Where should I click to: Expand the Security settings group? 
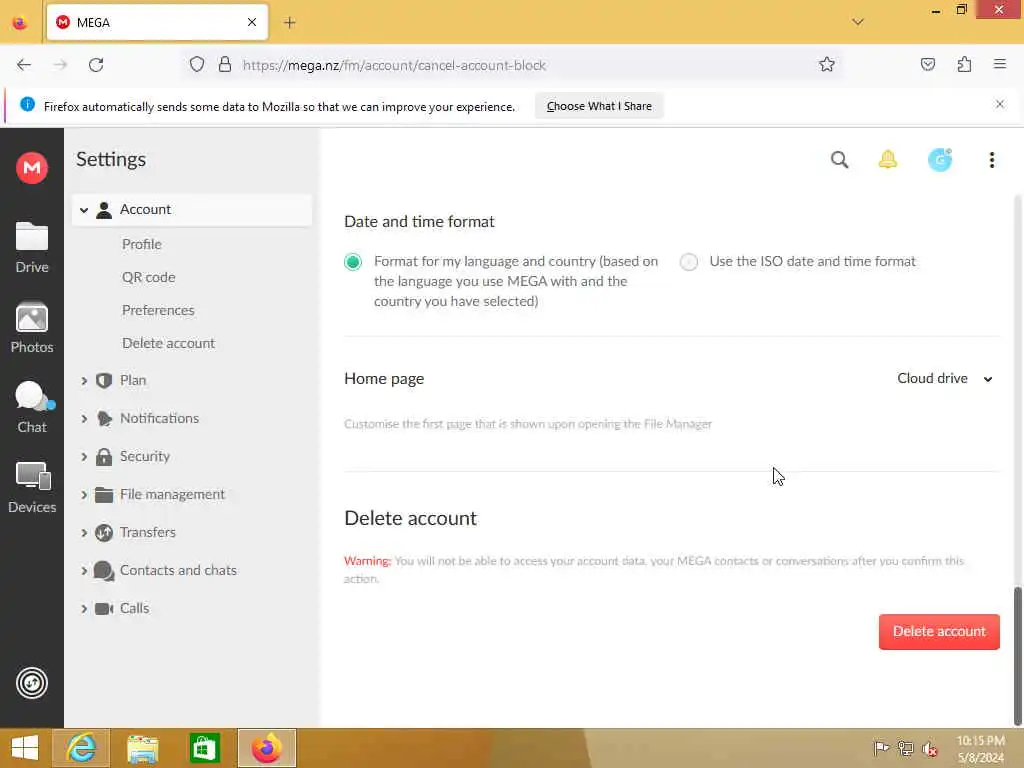point(84,456)
